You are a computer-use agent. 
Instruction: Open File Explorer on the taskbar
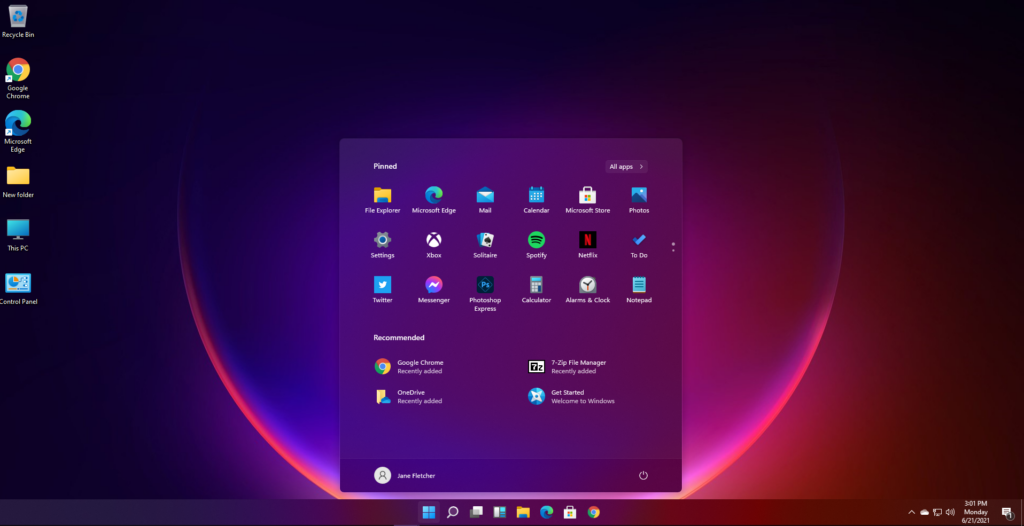point(523,512)
